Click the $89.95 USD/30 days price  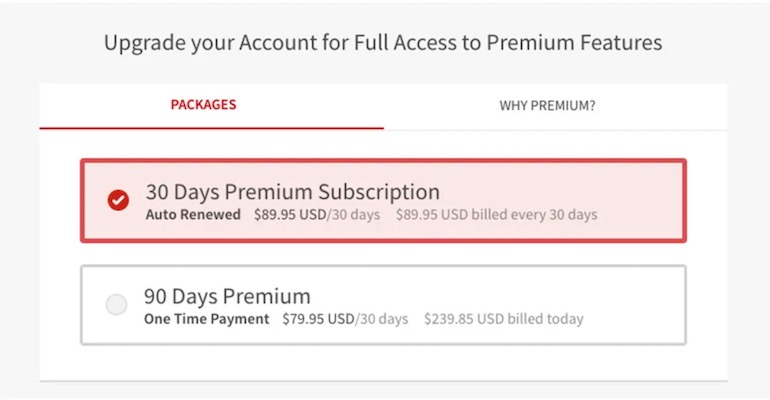pos(317,214)
